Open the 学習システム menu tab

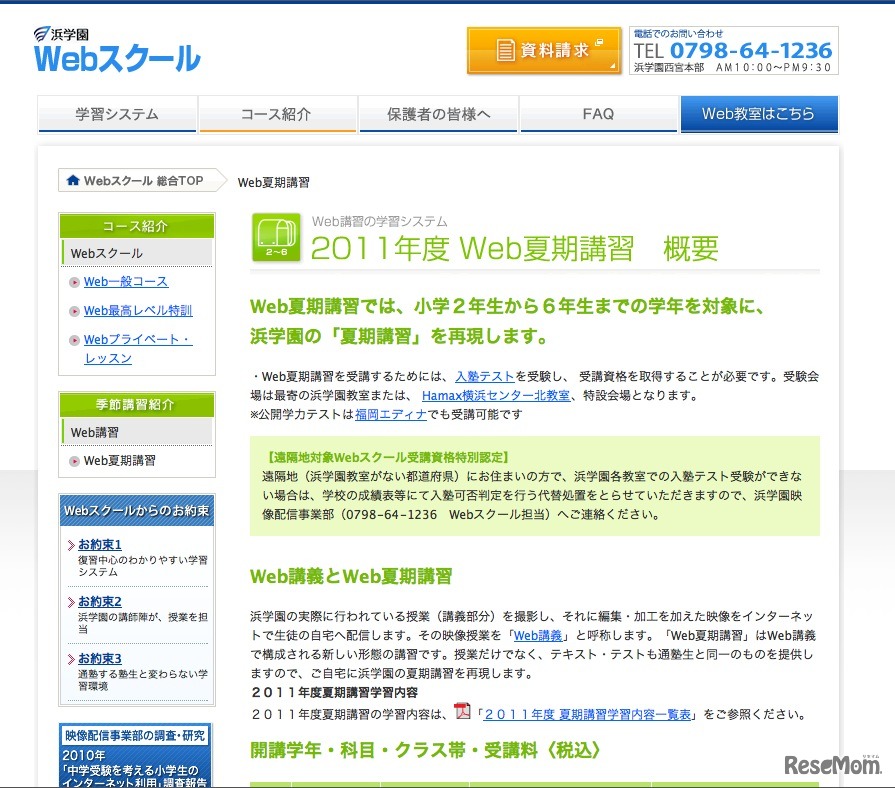[117, 114]
